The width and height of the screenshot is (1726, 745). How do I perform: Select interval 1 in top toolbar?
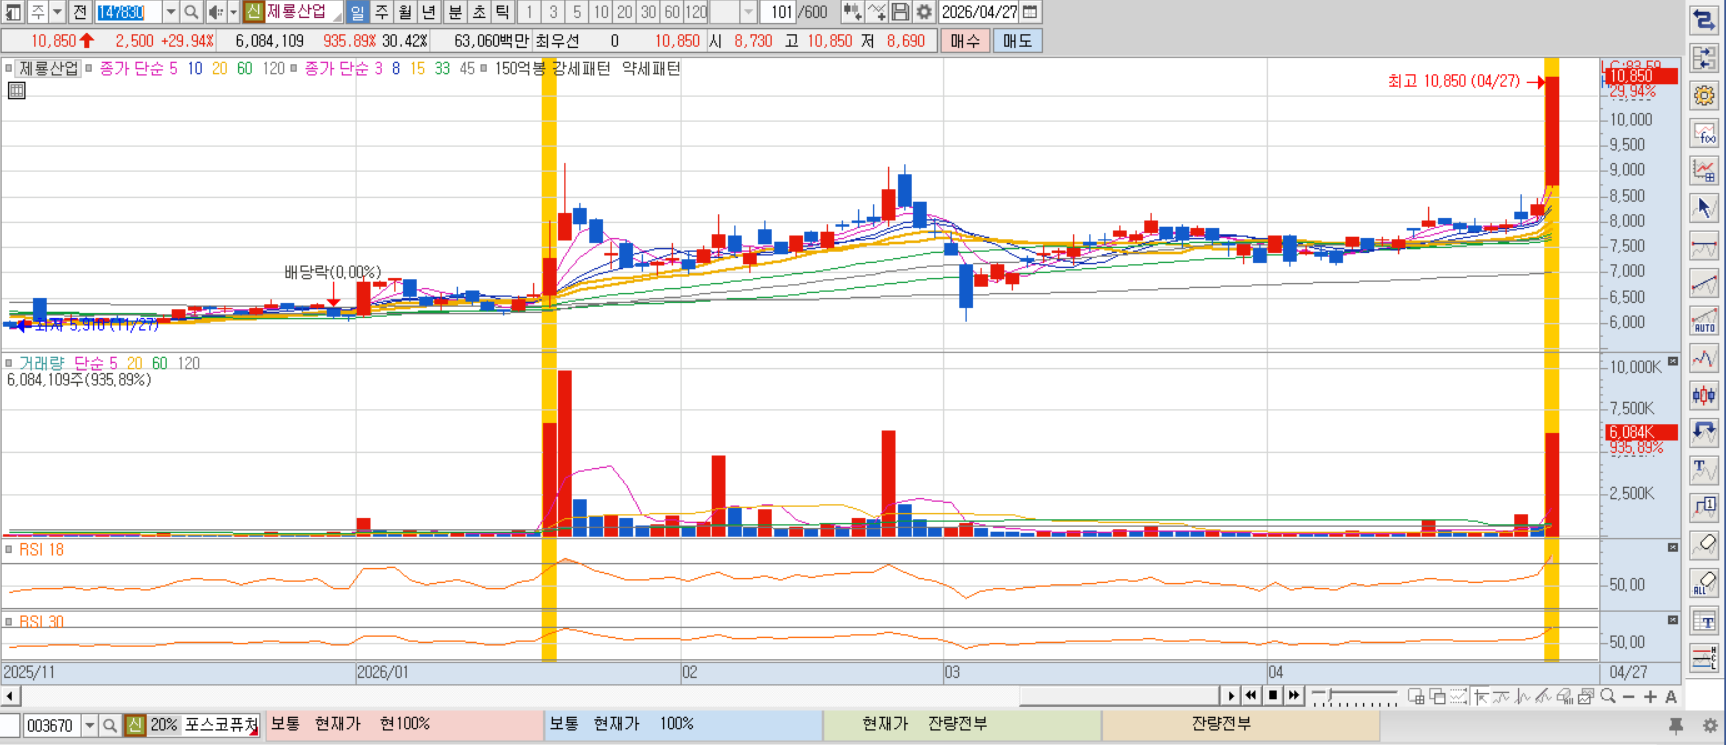click(x=529, y=12)
